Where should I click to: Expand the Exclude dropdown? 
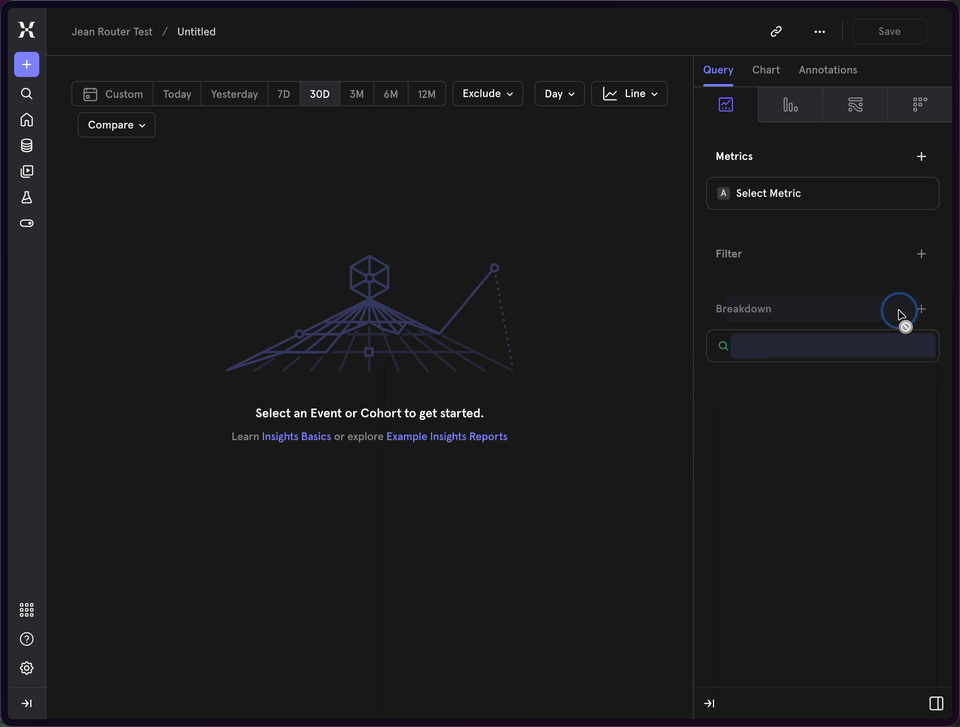(488, 94)
